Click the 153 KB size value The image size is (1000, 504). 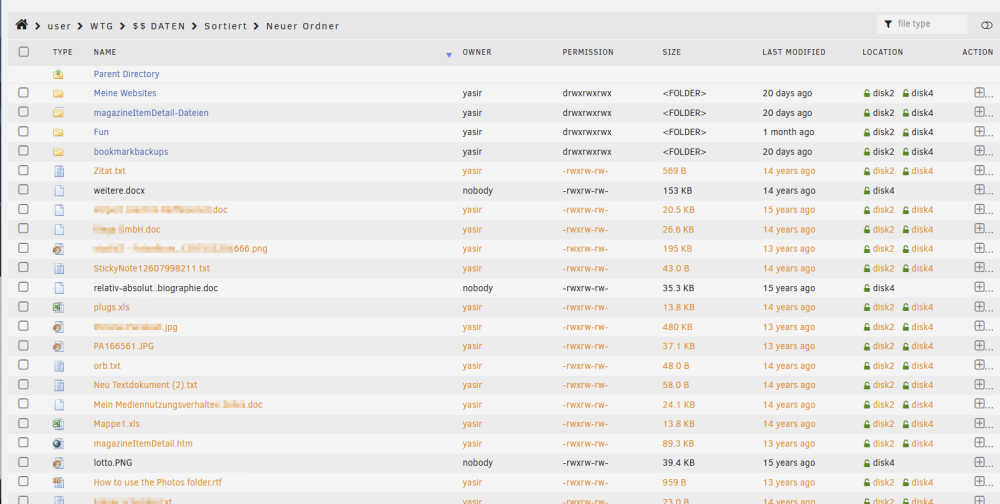click(x=677, y=191)
